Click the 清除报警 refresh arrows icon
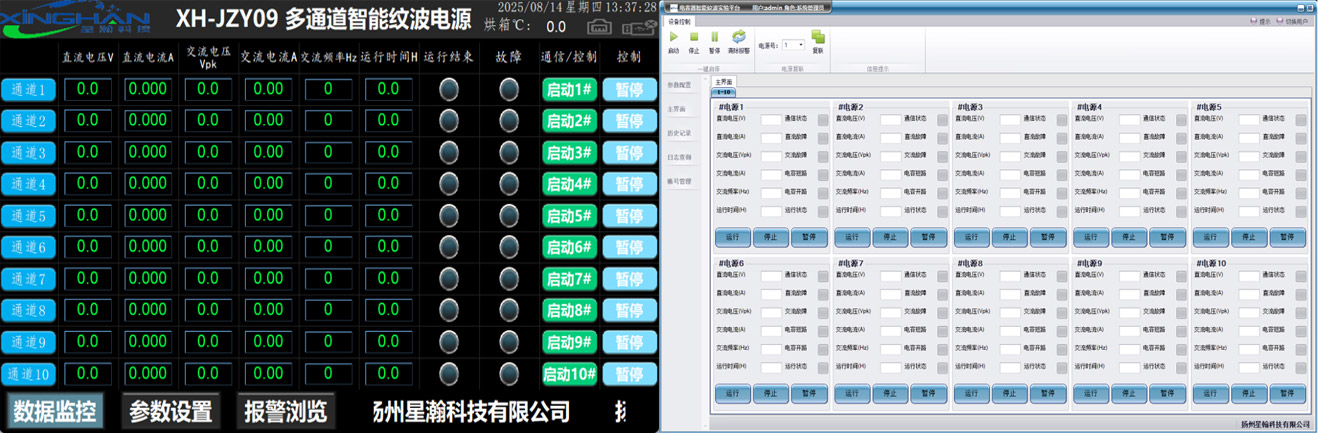1318x433 pixels. pyautogui.click(x=738, y=37)
